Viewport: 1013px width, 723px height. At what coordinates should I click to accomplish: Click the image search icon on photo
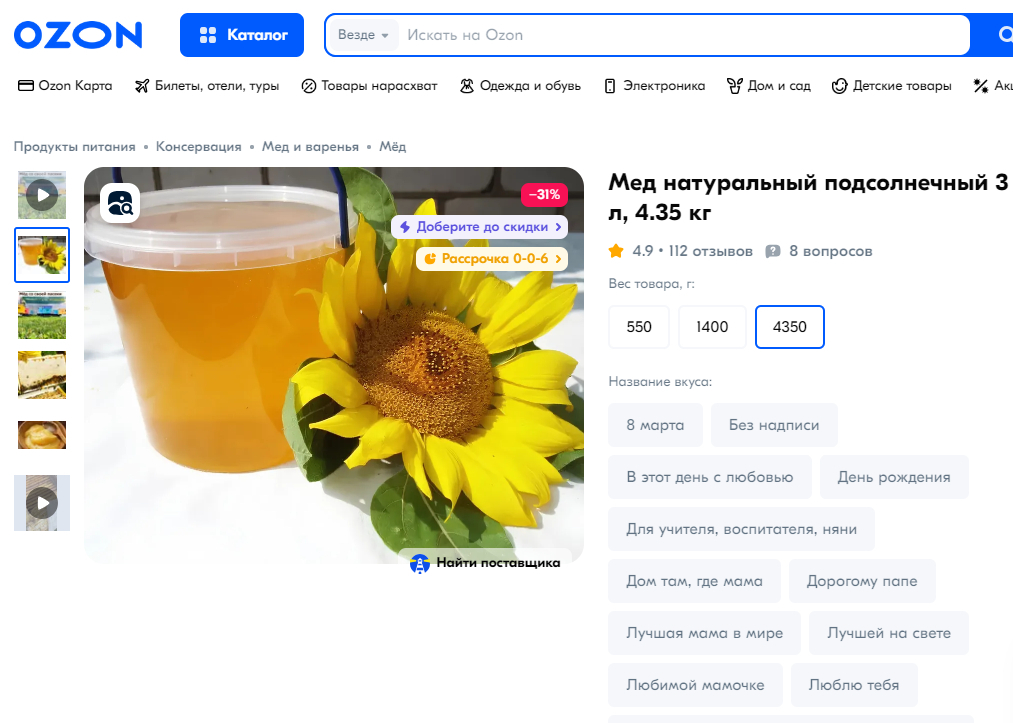click(x=120, y=203)
